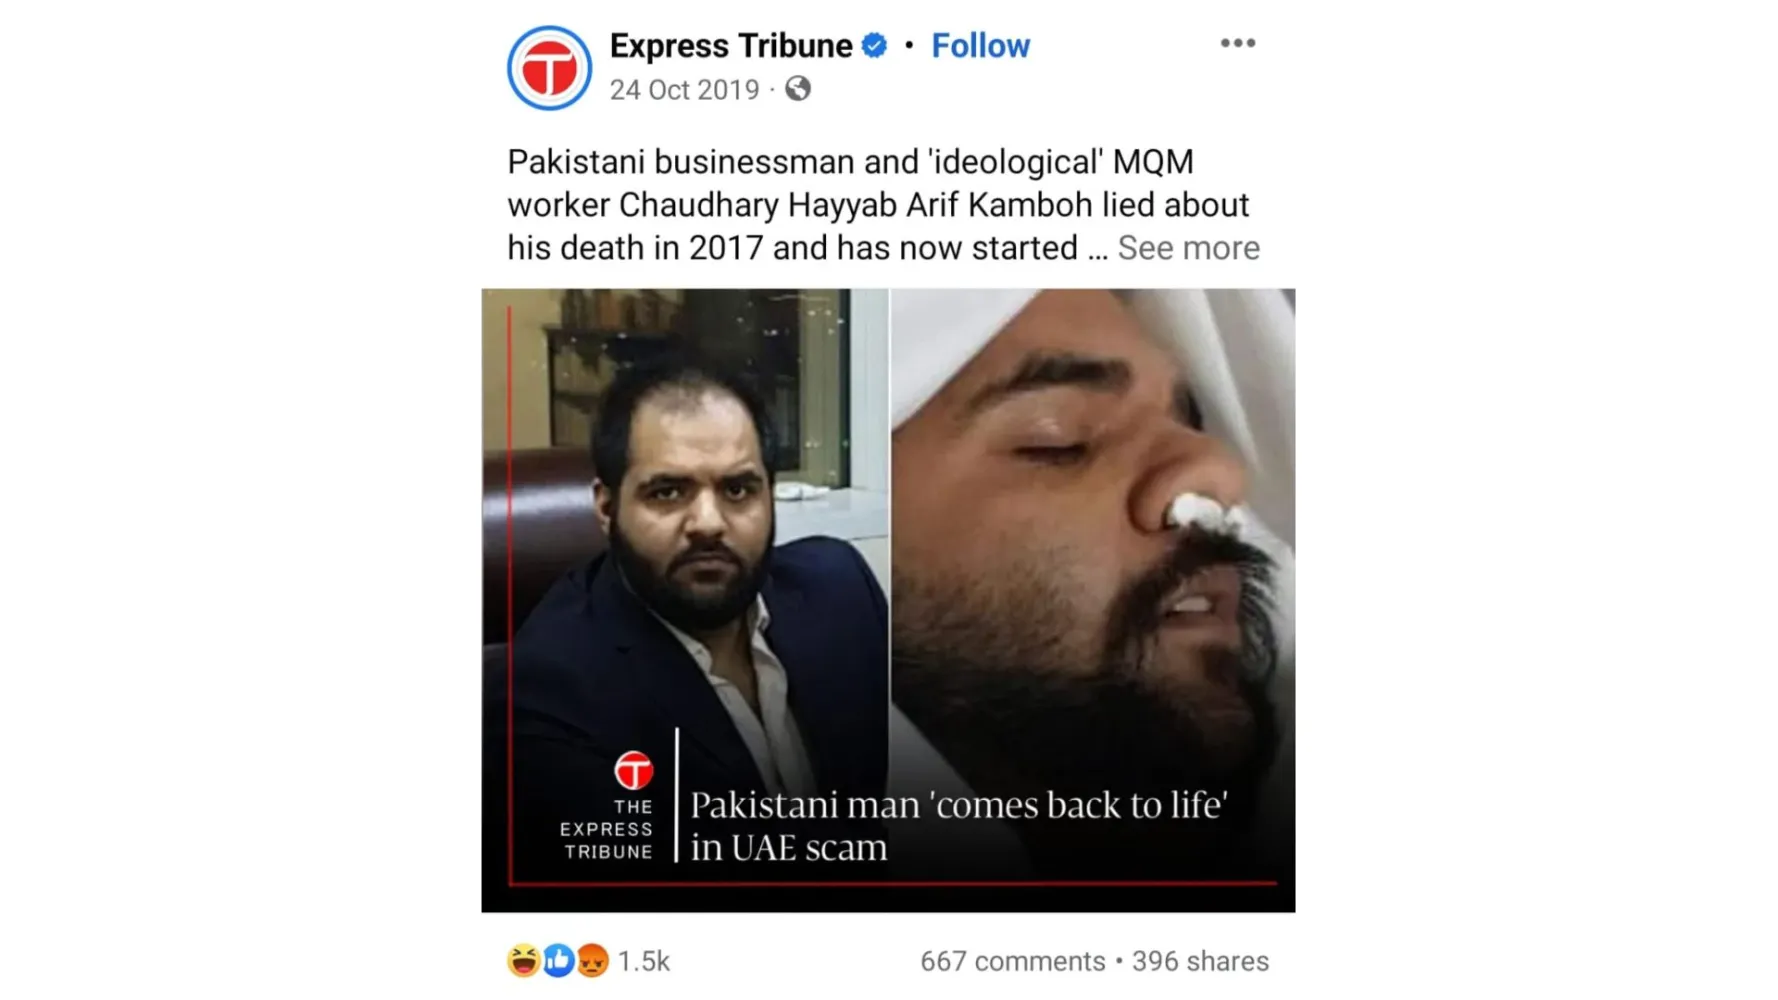Expand post text with See more
Image resolution: width=1778 pixels, height=1000 pixels.
[1188, 248]
